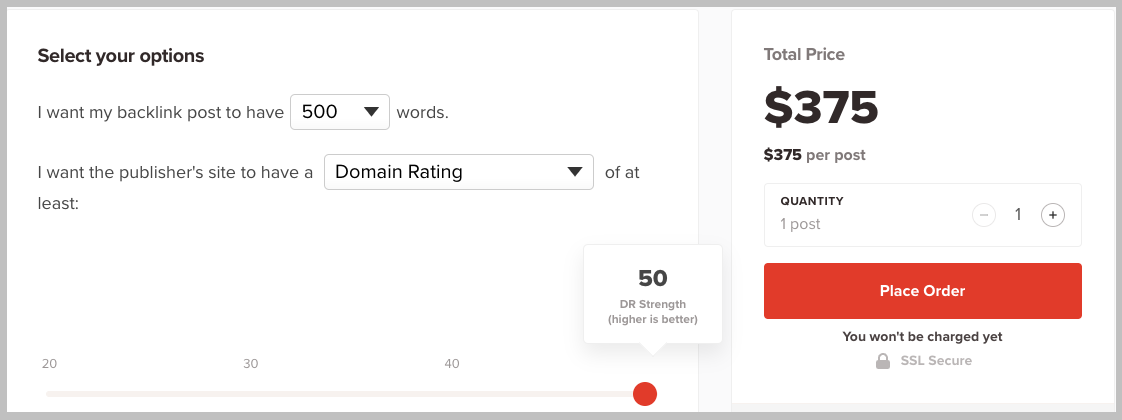Click the QUANTITY label in the order box
1122x420 pixels.
tap(811, 201)
